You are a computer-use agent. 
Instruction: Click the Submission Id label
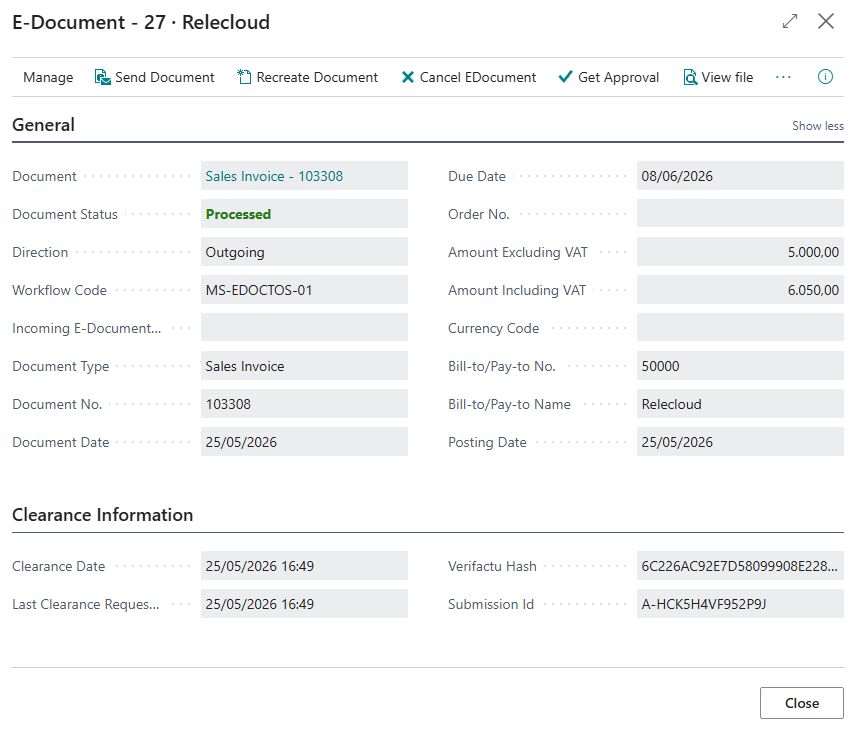(491, 604)
